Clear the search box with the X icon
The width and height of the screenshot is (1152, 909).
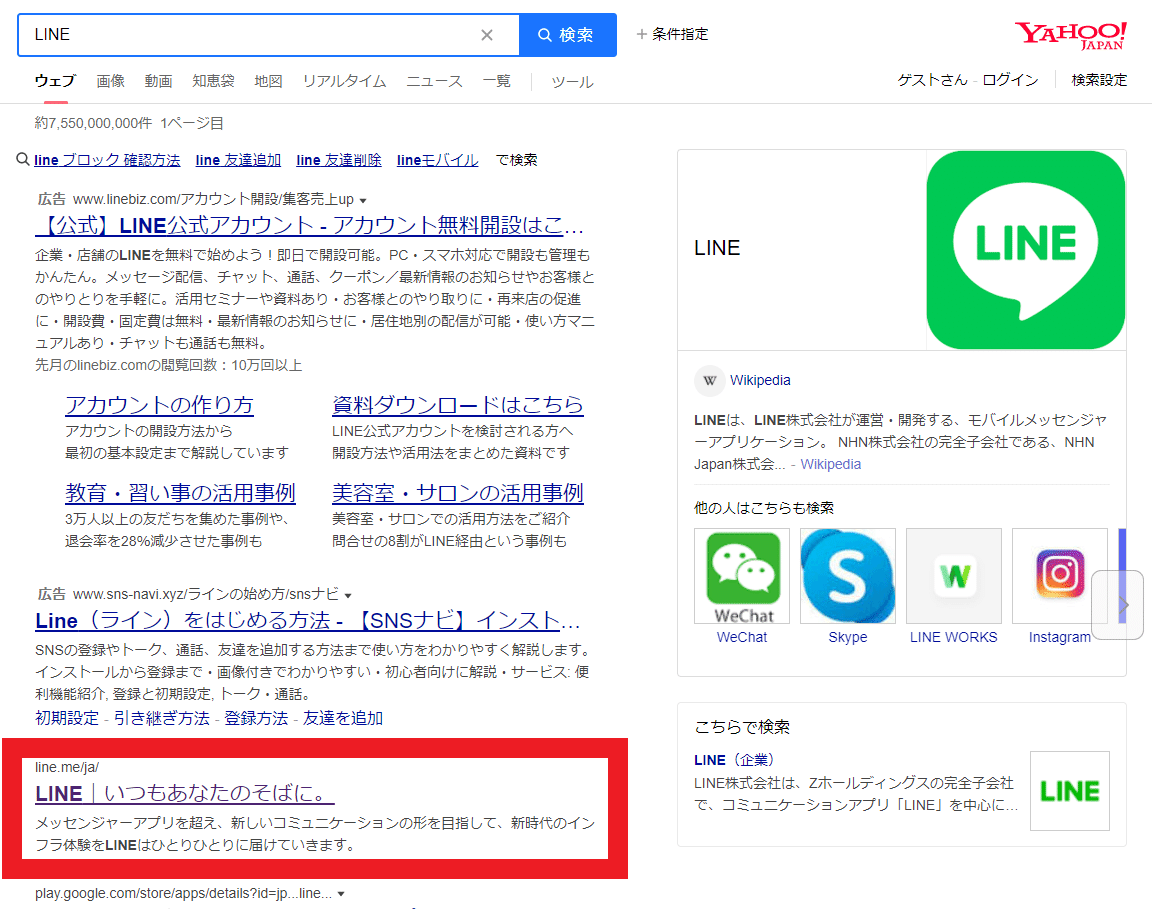coord(486,35)
